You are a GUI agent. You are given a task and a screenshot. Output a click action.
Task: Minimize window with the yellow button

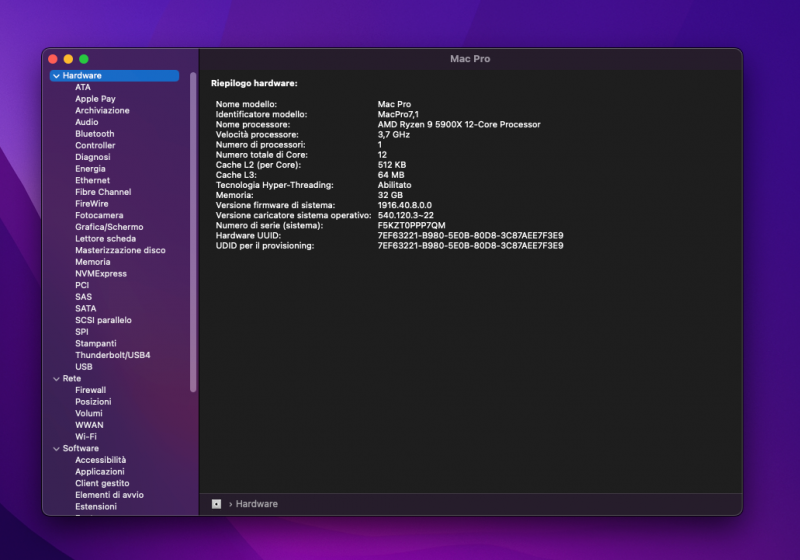pyautogui.click(x=68, y=60)
